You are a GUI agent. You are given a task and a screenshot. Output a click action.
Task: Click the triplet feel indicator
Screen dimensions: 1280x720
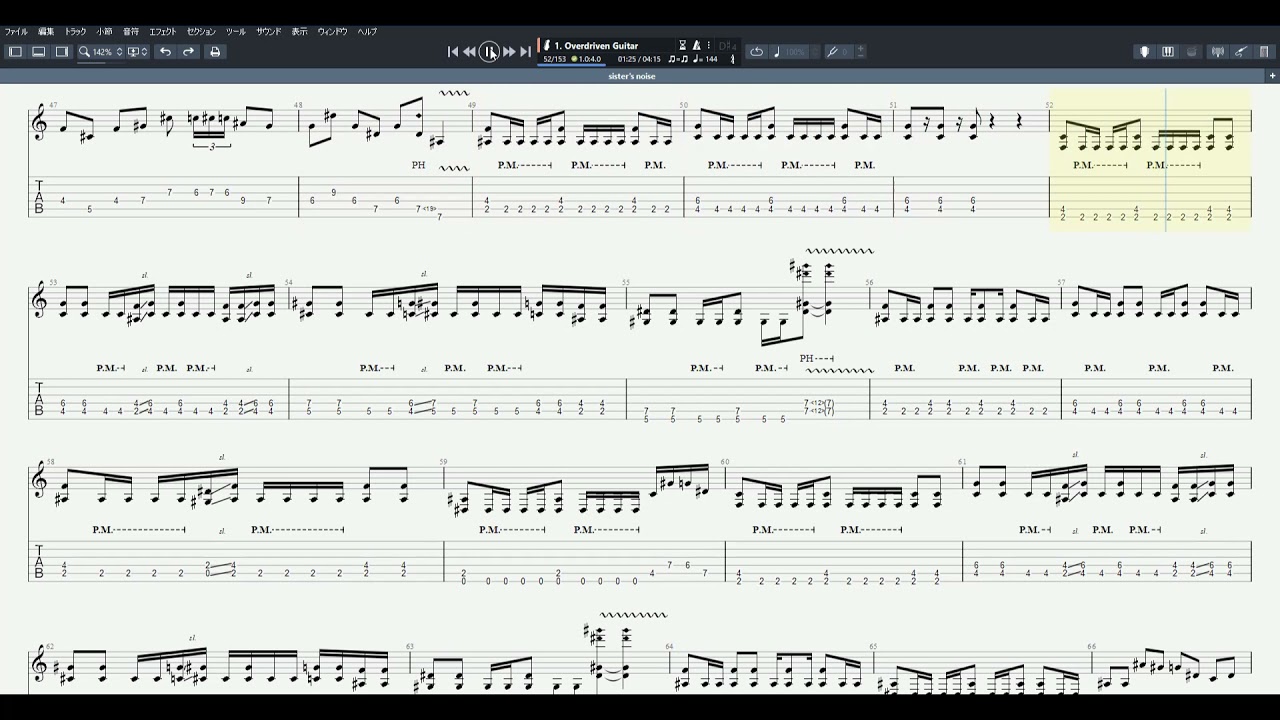click(x=678, y=59)
